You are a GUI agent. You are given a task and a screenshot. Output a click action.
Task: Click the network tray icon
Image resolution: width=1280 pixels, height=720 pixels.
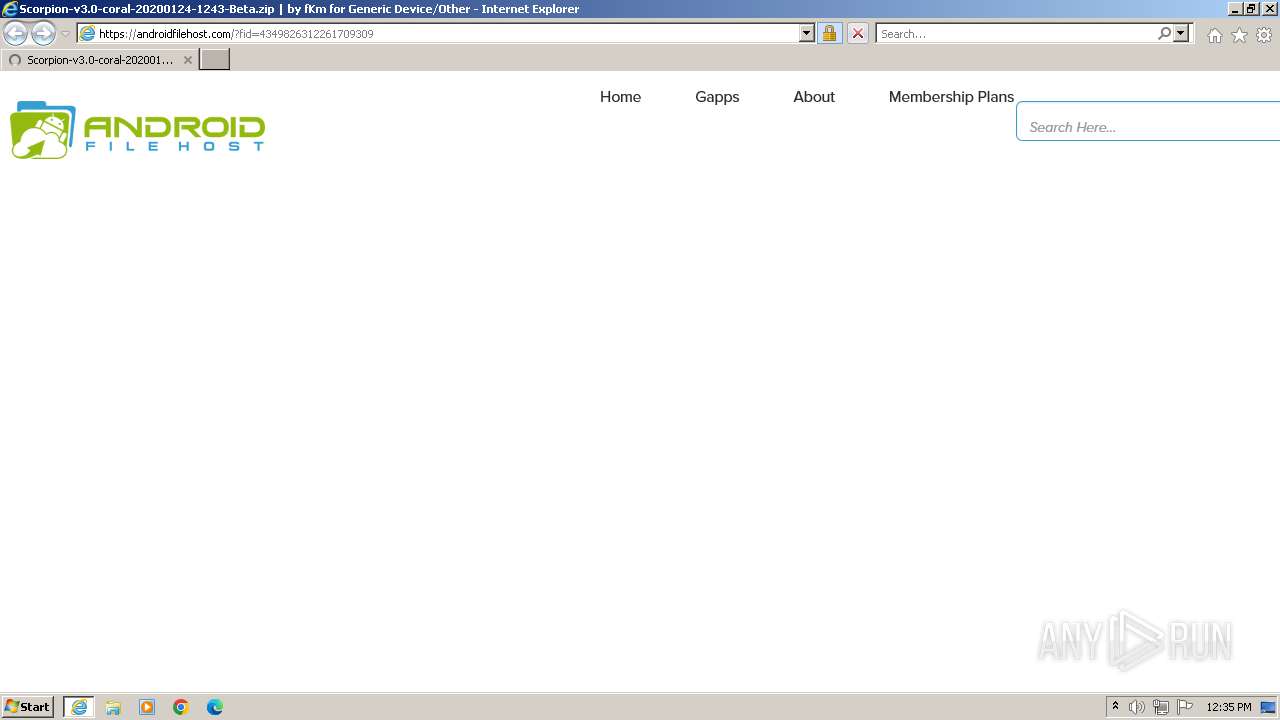click(x=1161, y=707)
